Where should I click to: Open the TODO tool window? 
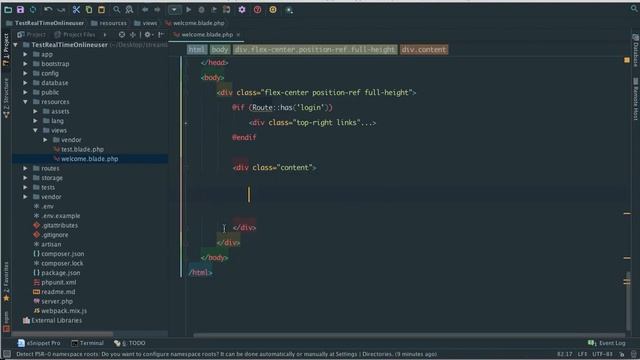130,343
